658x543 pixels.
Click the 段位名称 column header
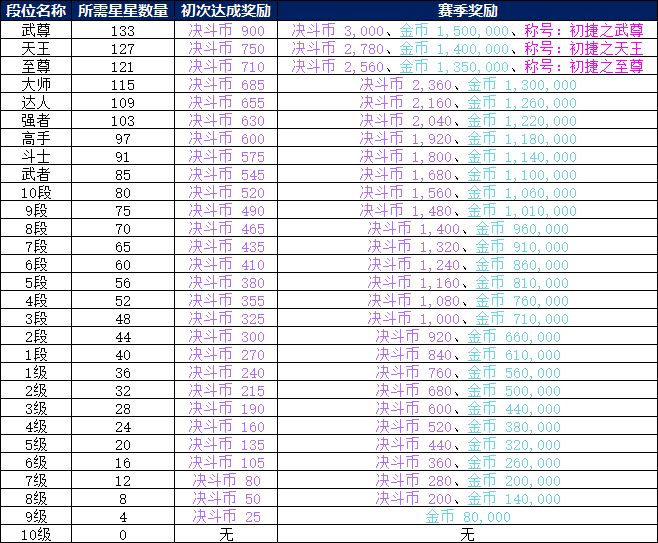pos(36,10)
